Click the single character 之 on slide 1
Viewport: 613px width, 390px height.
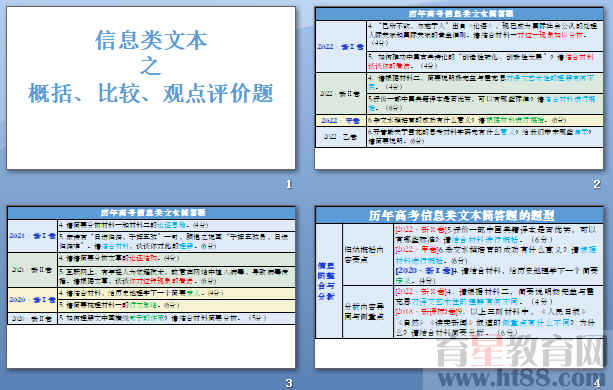coord(151,66)
